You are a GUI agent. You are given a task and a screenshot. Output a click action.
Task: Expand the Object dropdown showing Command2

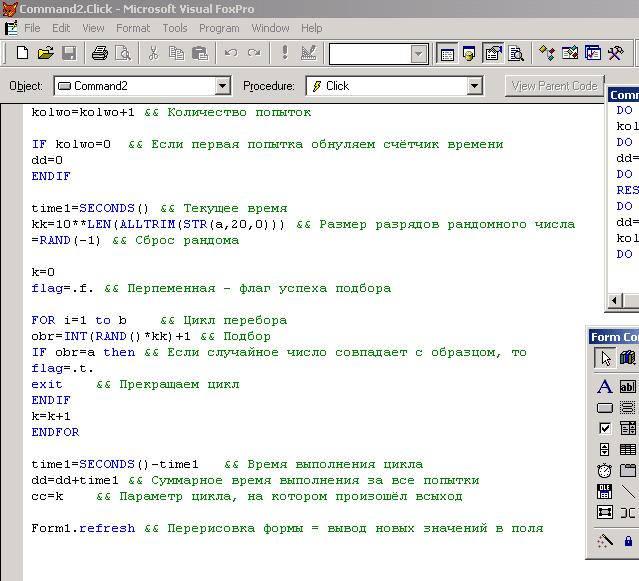[x=222, y=86]
